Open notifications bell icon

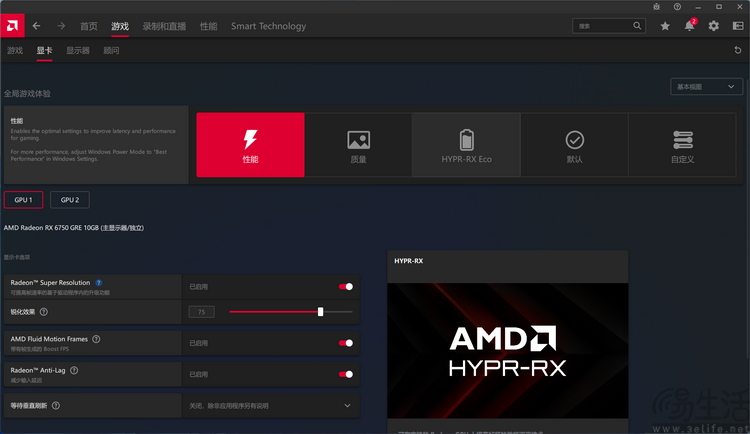pos(689,26)
